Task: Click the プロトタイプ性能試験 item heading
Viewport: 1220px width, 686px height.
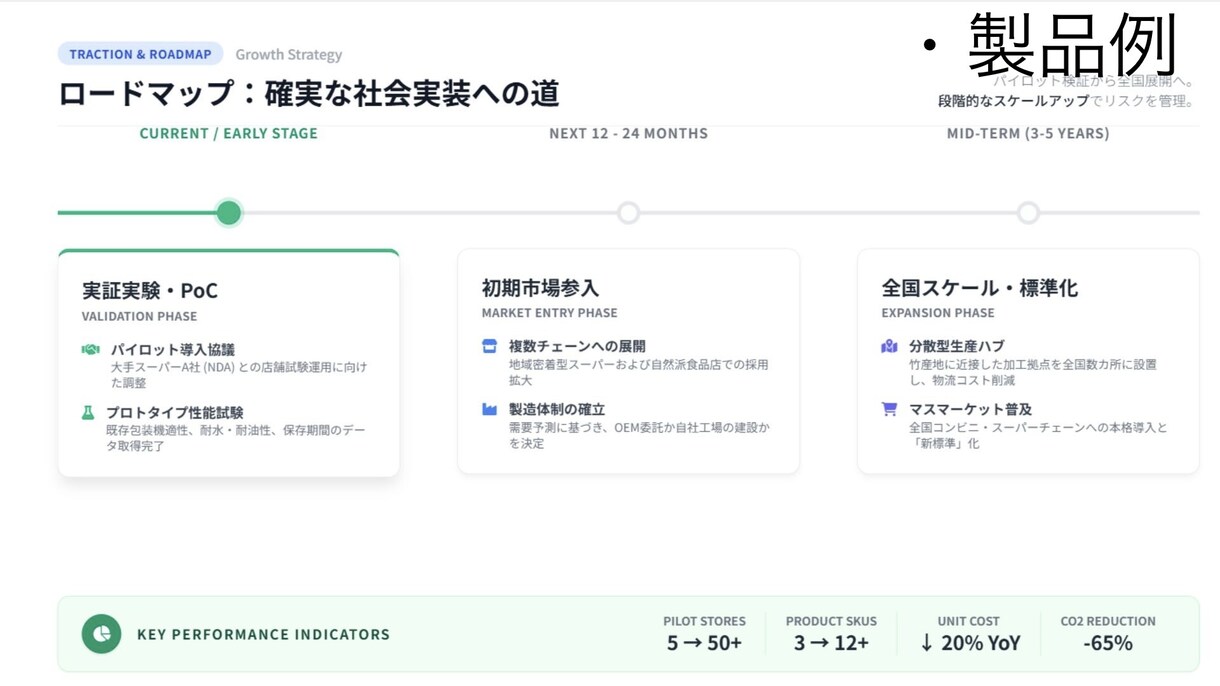Action: click(174, 412)
